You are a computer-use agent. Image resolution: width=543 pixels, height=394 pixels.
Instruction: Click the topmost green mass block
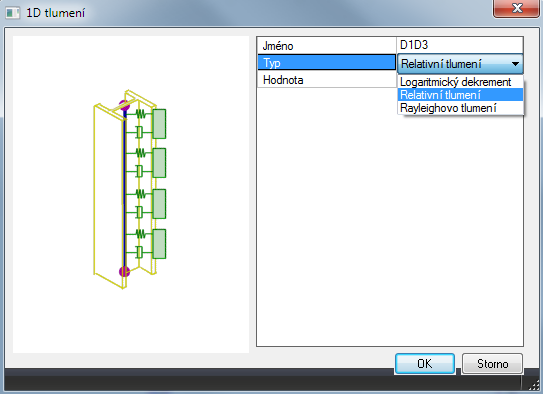pyautogui.click(x=159, y=124)
